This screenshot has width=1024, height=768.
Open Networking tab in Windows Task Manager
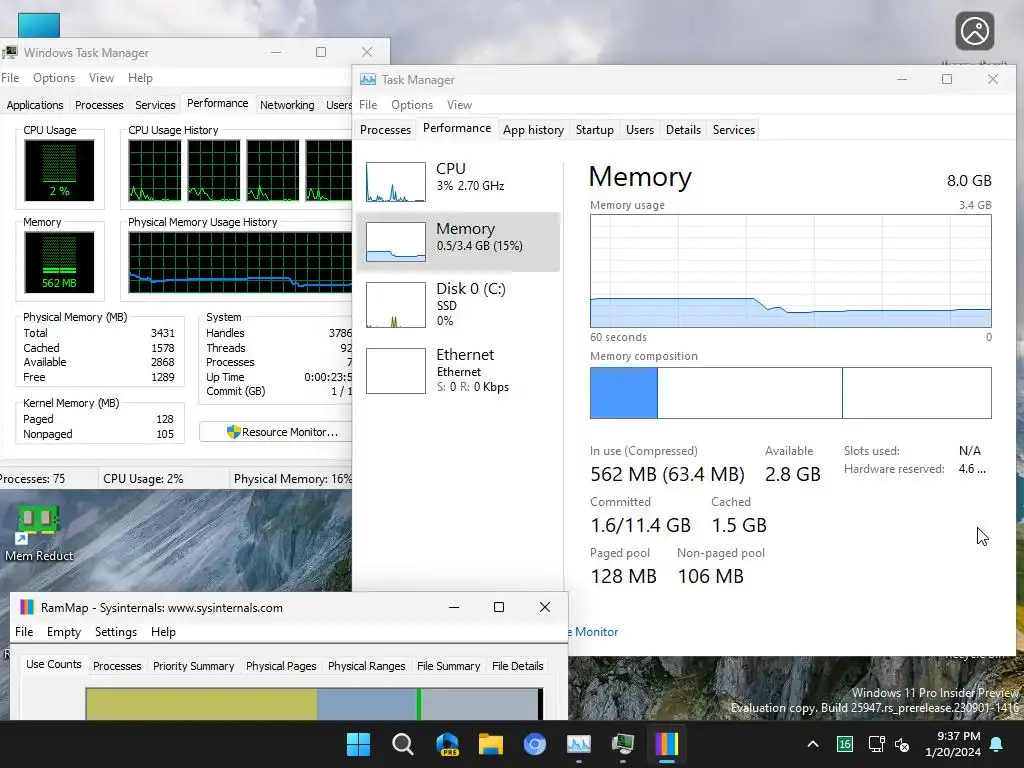pyautogui.click(x=287, y=104)
